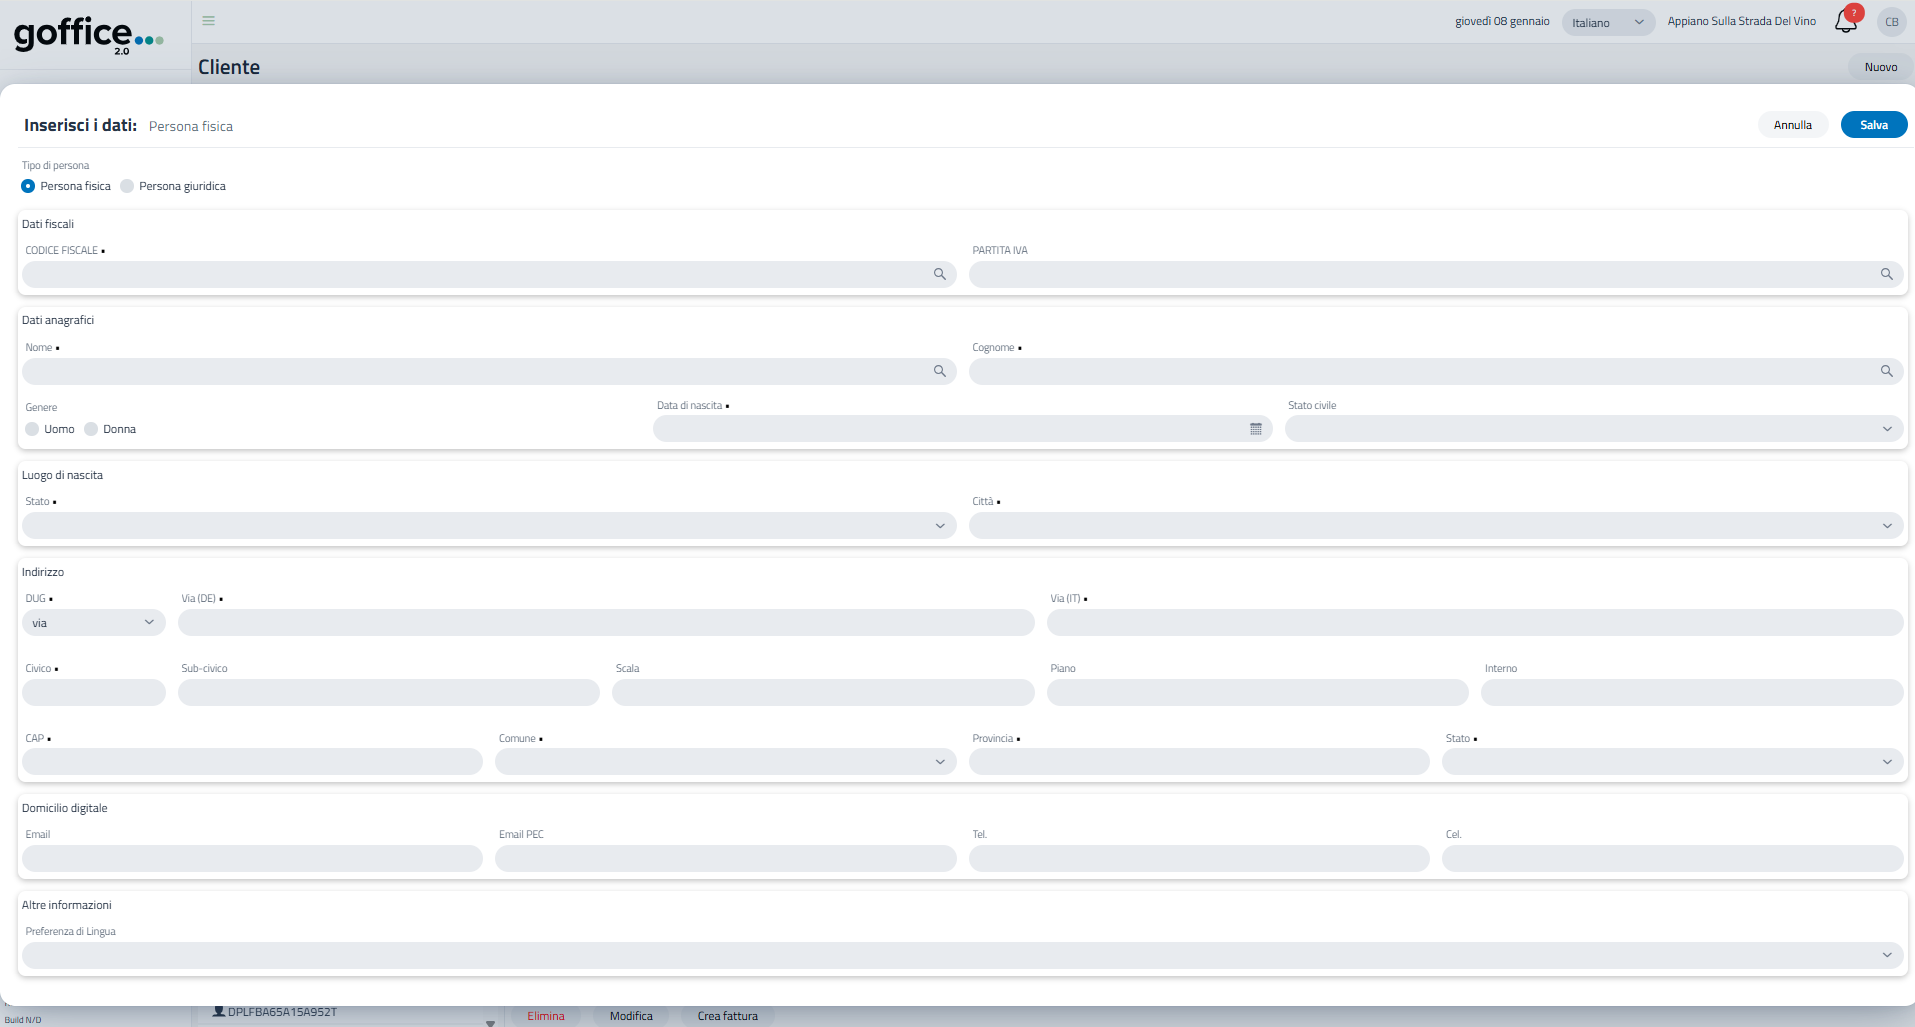Viewport: 1915px width, 1027px height.
Task: Click the search icon in Cognome field
Action: [x=1886, y=371]
